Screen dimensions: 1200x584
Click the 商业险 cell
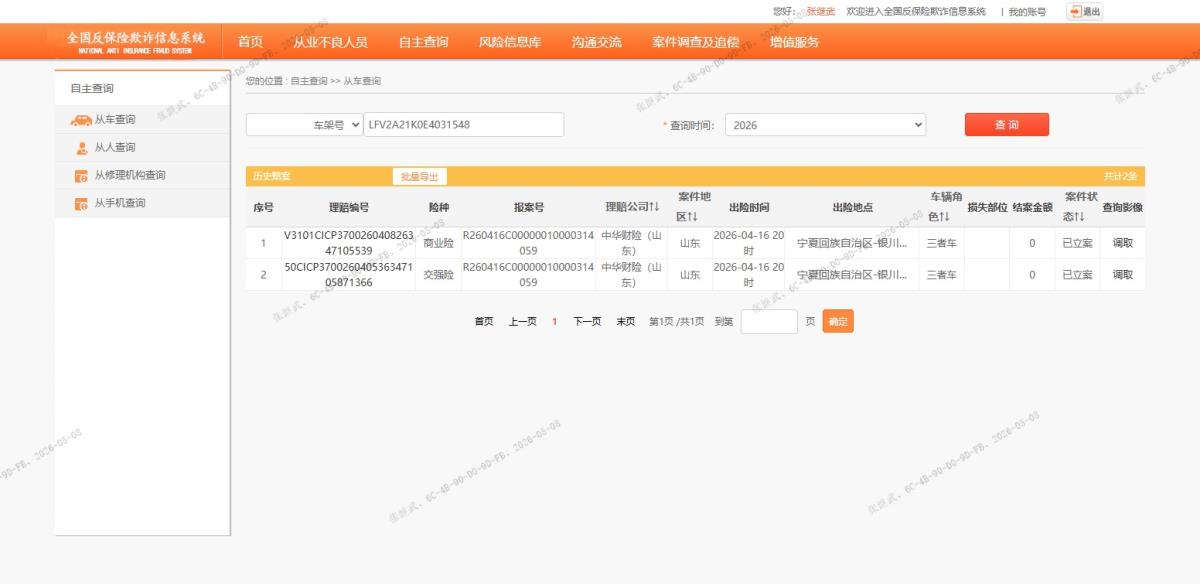tap(438, 243)
